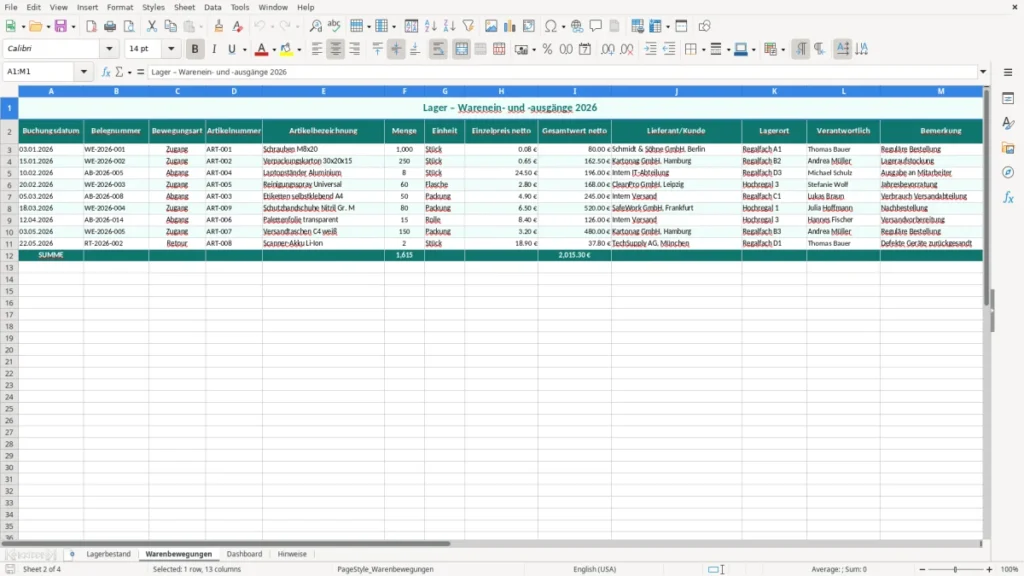The width and height of the screenshot is (1024, 576).
Task: Open font color dropdown arrow
Action: [x=274, y=50]
